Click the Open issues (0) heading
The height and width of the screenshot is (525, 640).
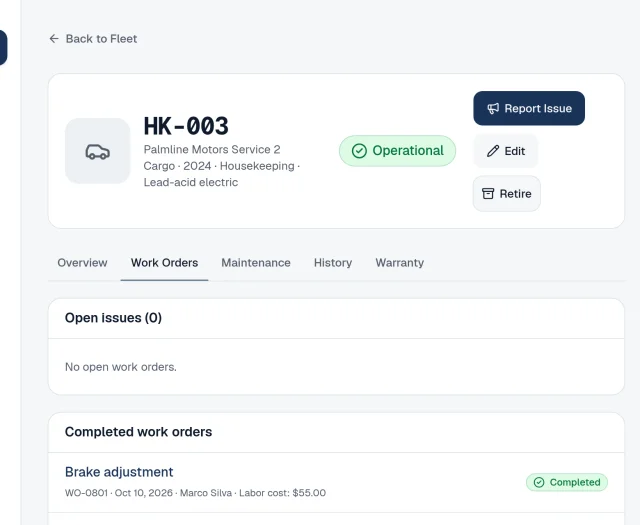[113, 318]
